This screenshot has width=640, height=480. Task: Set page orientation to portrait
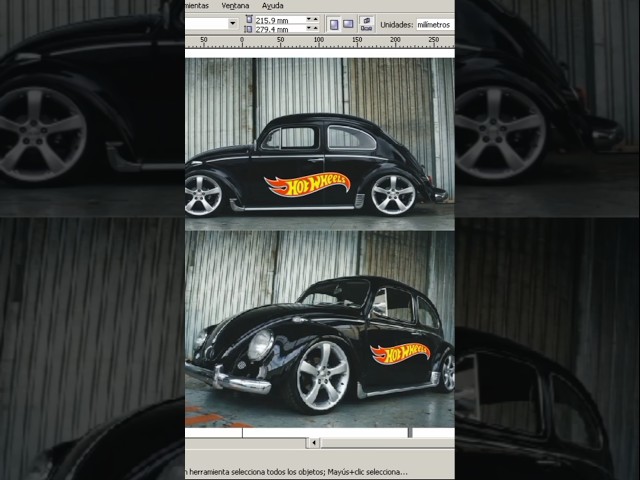[334, 24]
